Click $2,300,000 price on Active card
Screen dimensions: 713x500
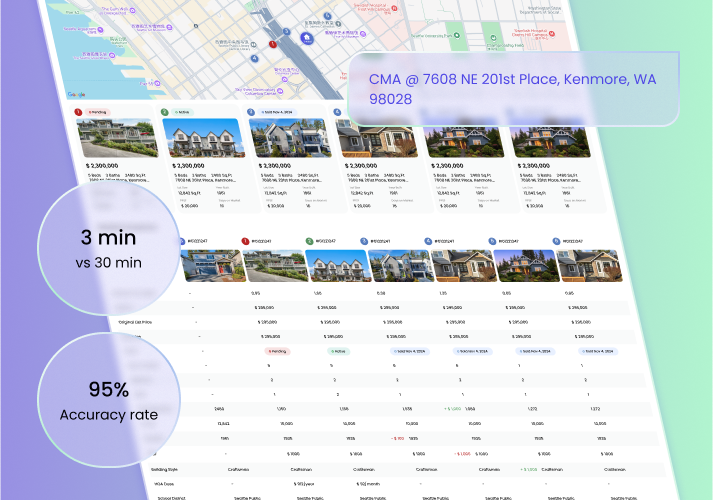188,165
